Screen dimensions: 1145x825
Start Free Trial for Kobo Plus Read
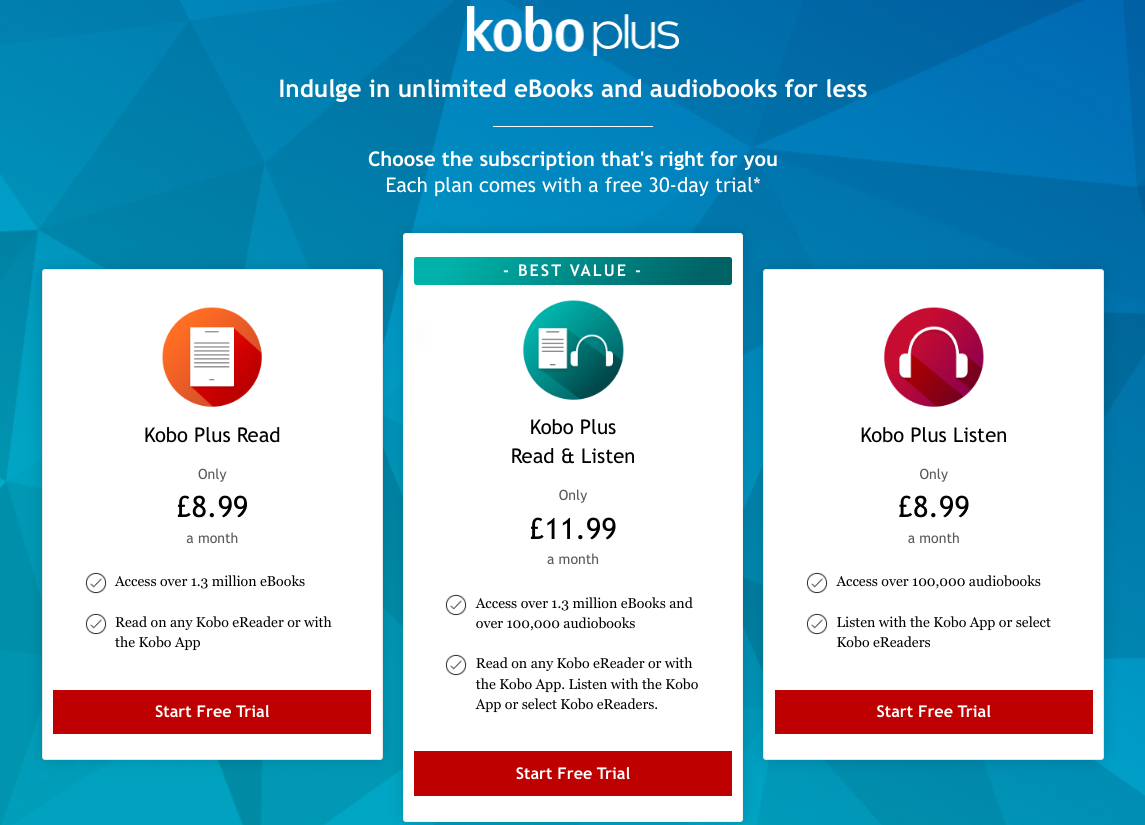212,712
